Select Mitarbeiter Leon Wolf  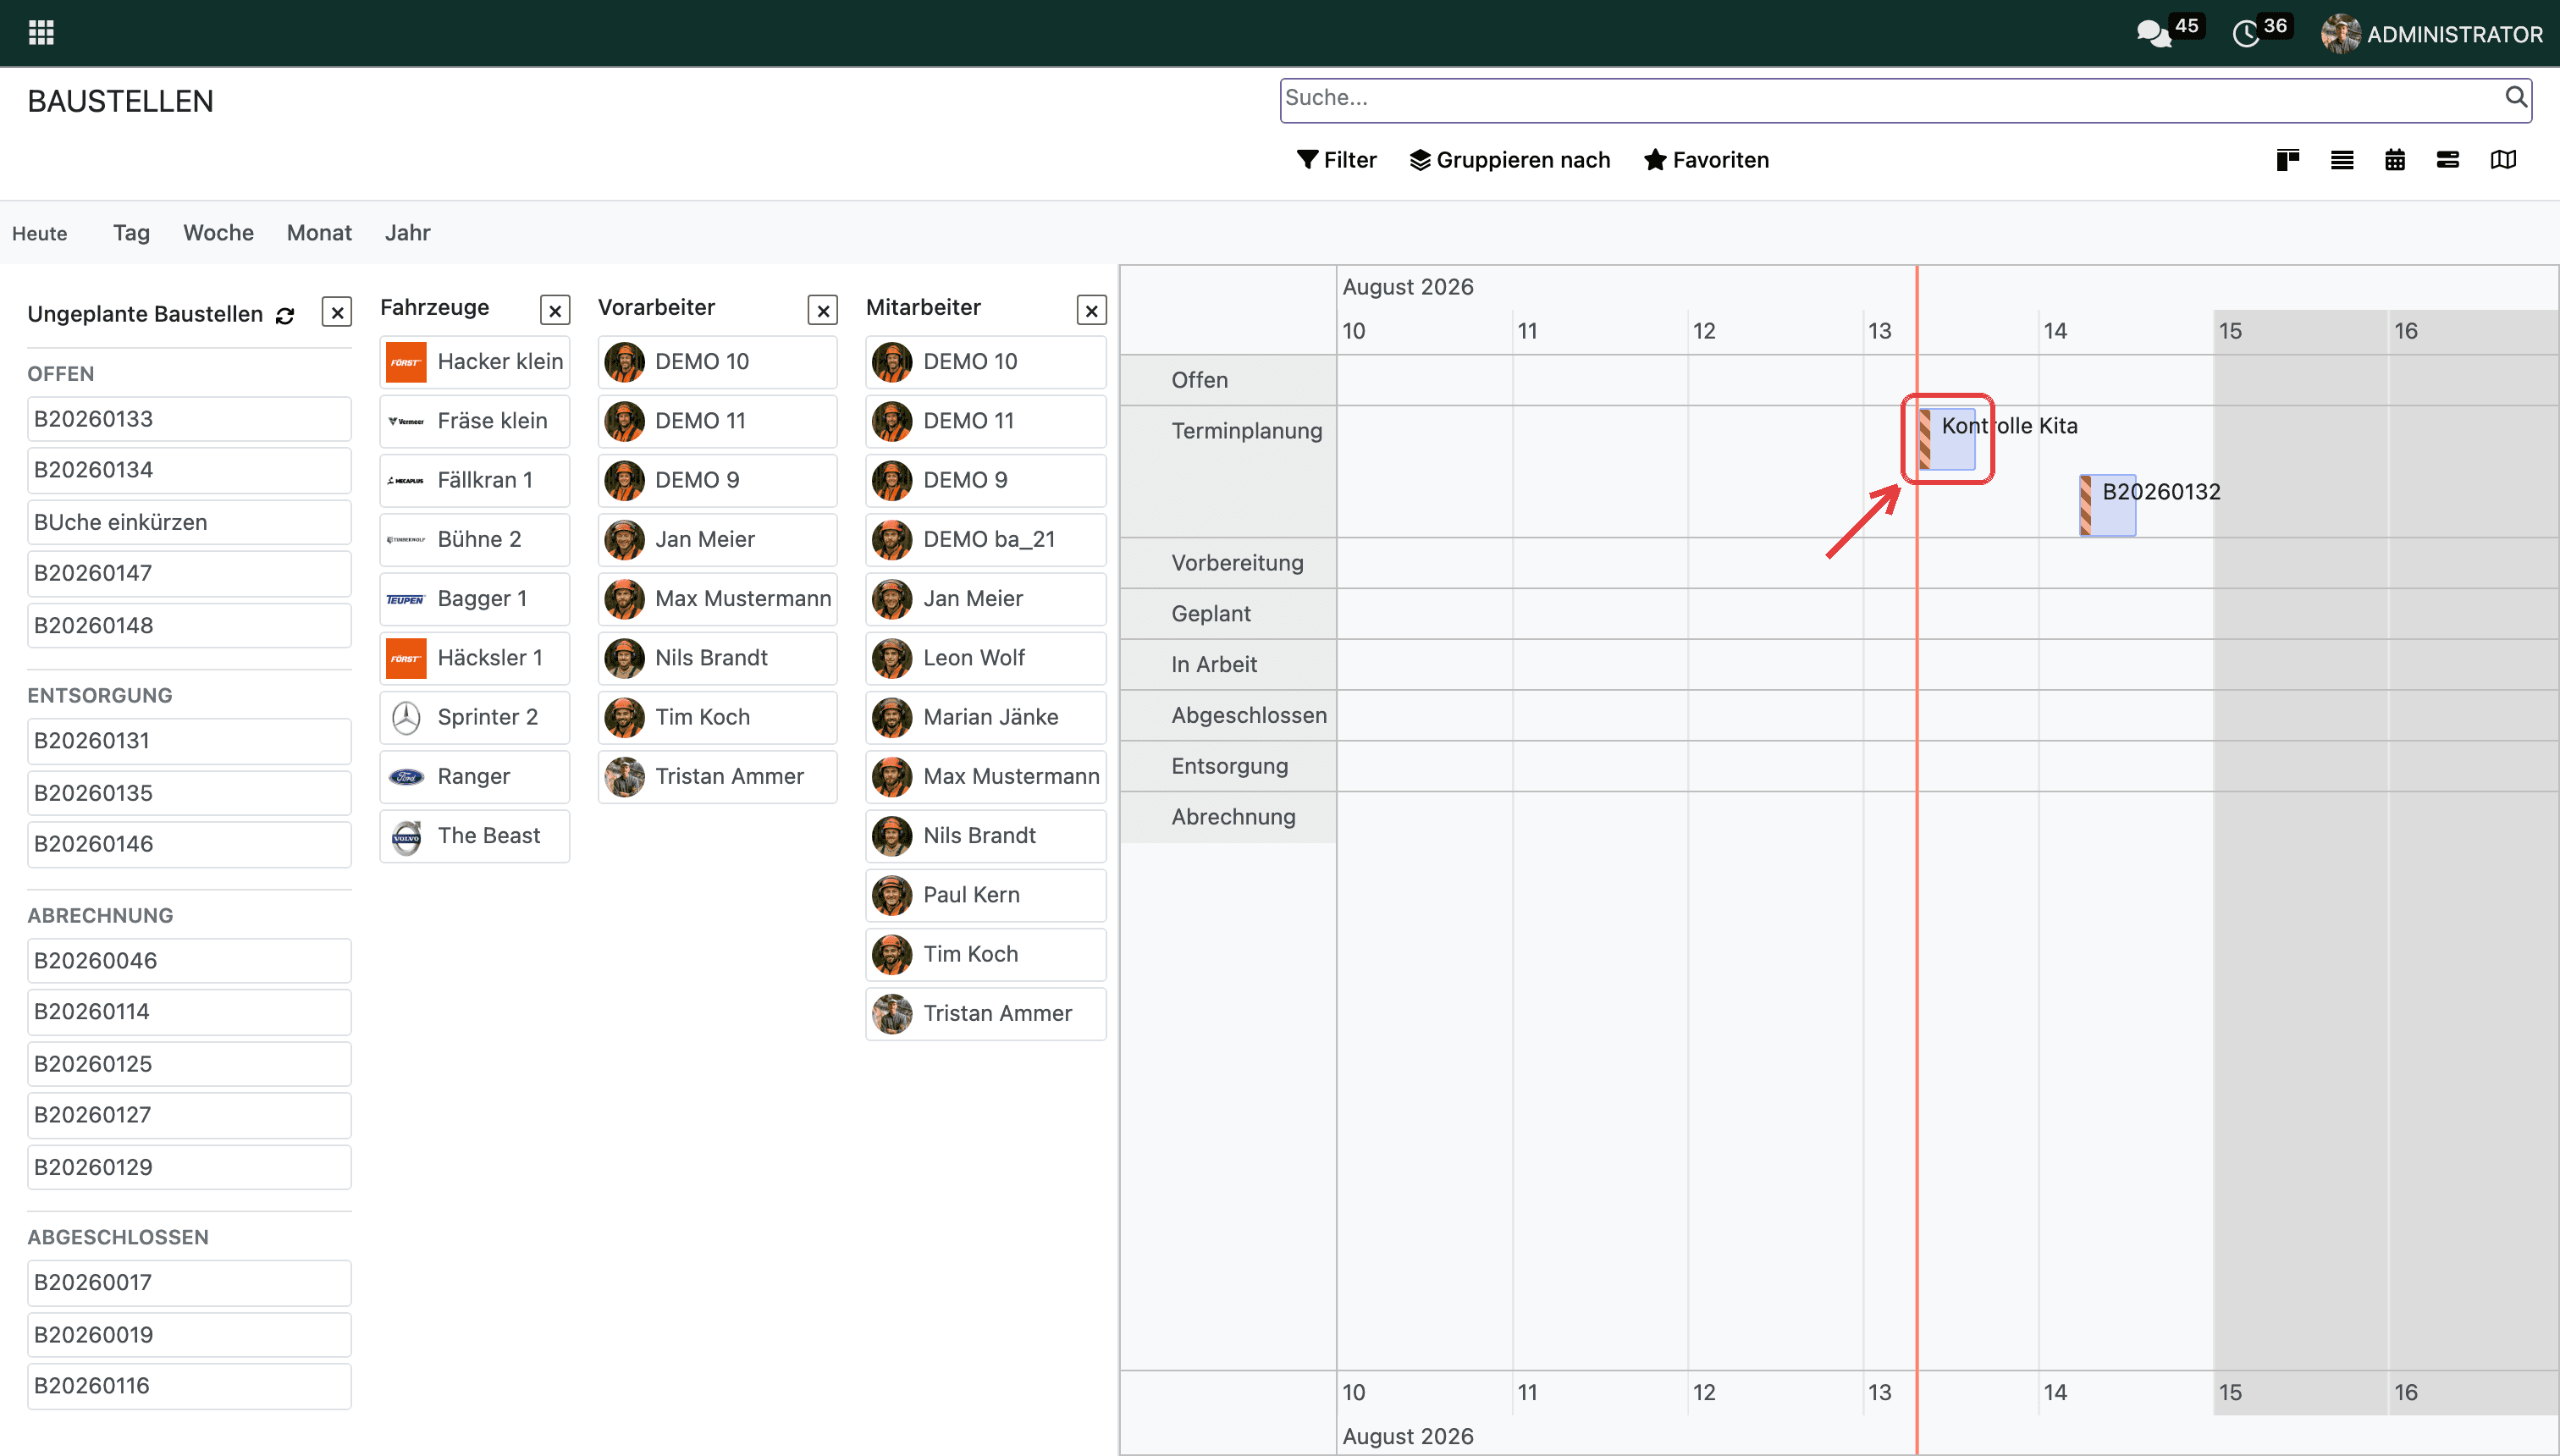point(986,658)
